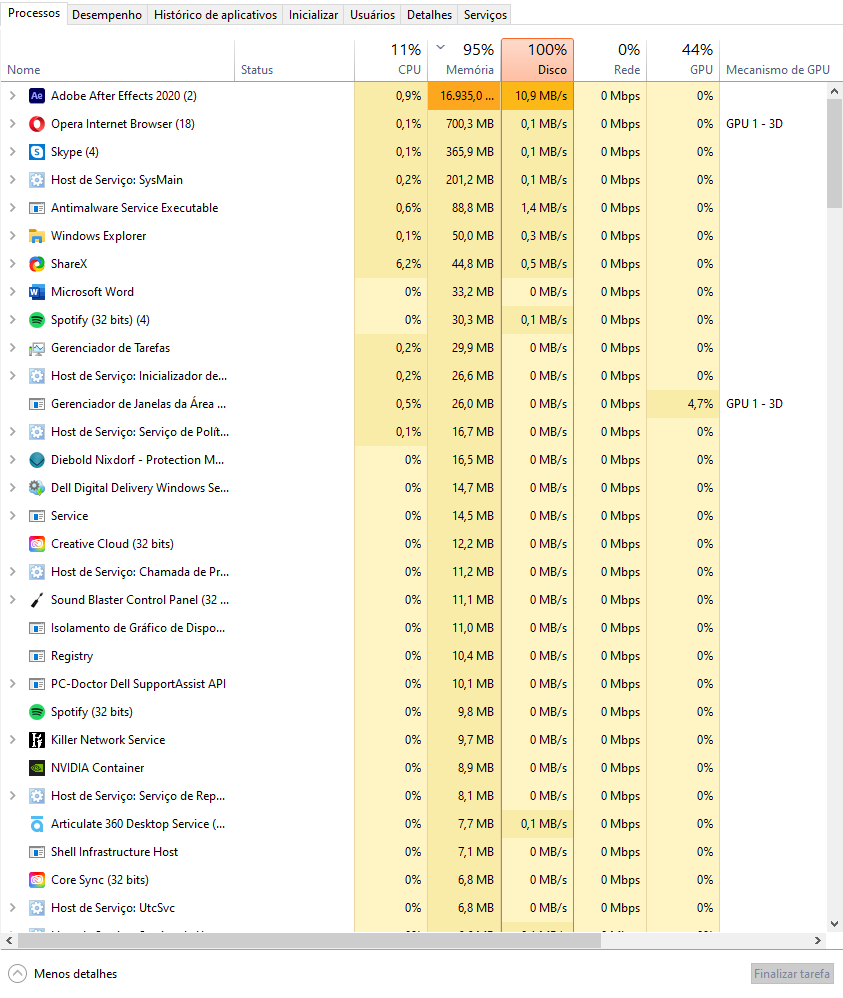Switch to the Desempenho tab
Image resolution: width=843 pixels, height=998 pixels.
[x=107, y=15]
